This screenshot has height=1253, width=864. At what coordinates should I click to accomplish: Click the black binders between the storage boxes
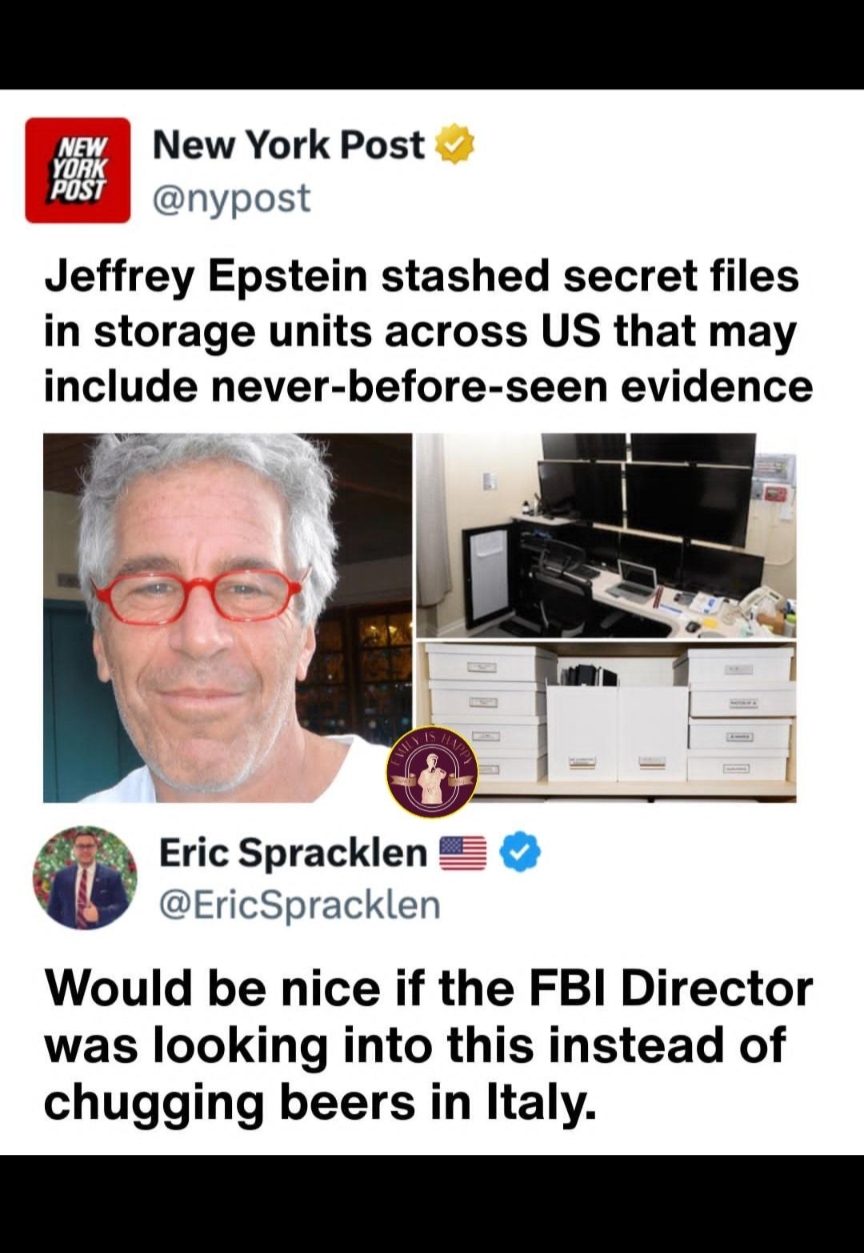[x=590, y=675]
